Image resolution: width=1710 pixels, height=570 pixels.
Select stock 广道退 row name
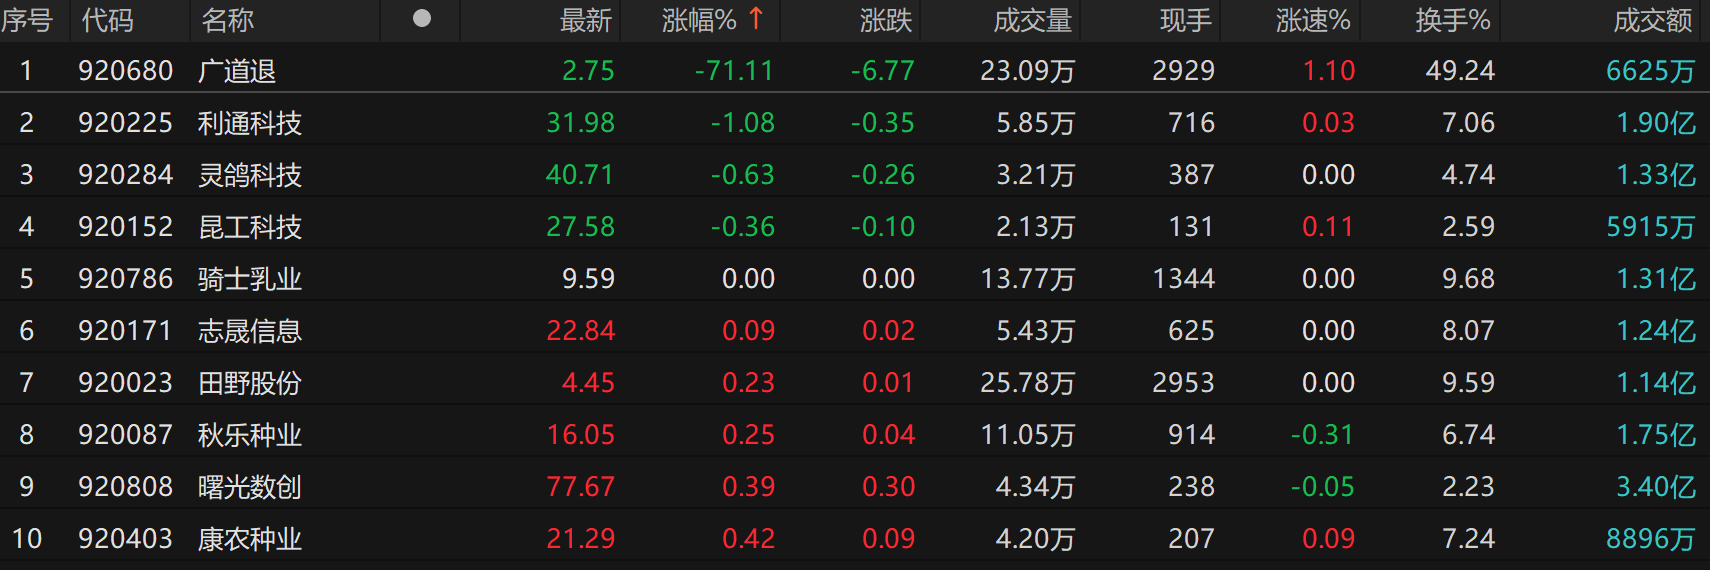point(237,71)
